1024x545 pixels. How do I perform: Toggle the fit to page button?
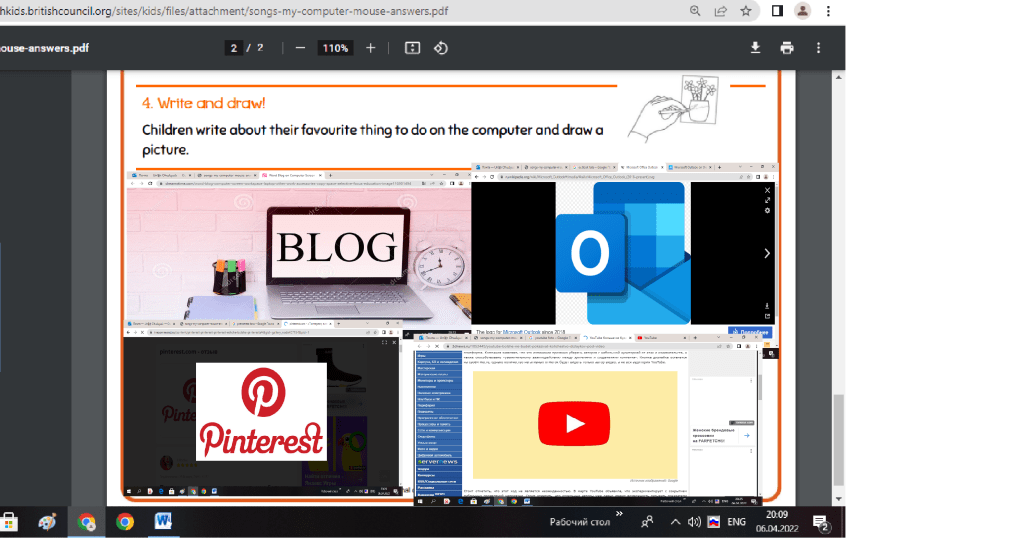411,48
